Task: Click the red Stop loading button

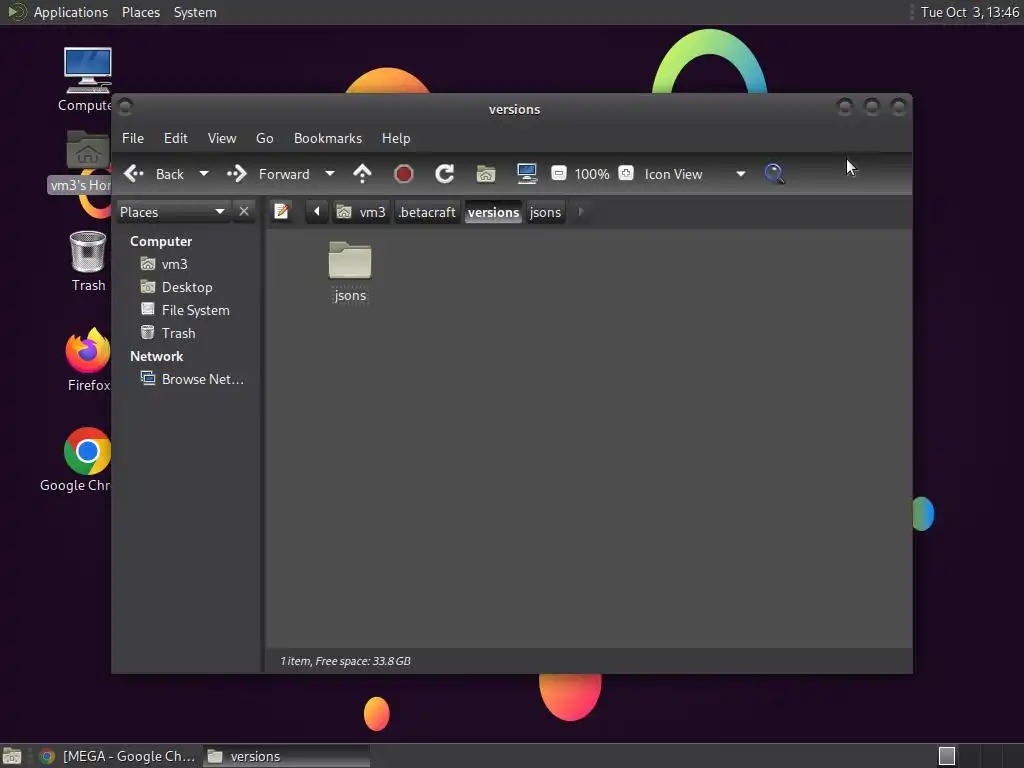Action: pos(404,174)
